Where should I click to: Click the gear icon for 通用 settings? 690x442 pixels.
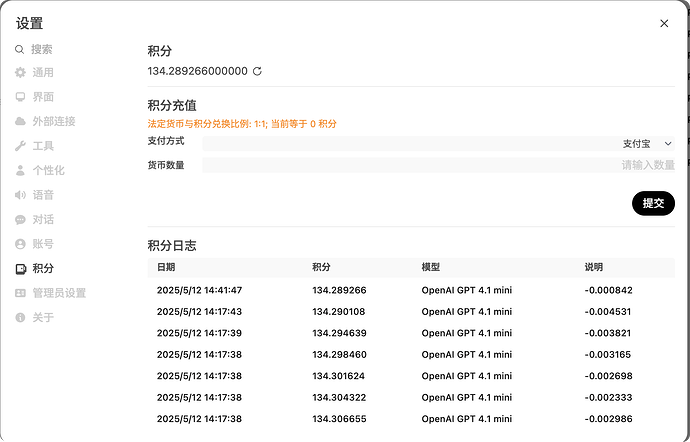[20, 73]
